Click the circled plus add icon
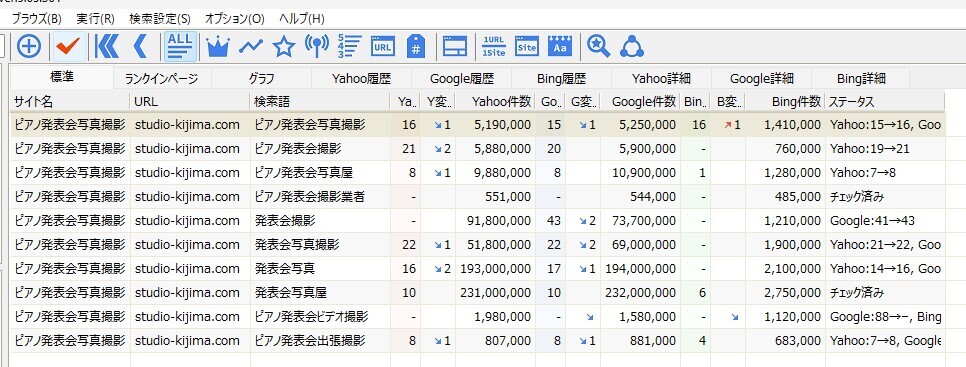Viewport: 966px width, 367px height. pyautogui.click(x=29, y=46)
